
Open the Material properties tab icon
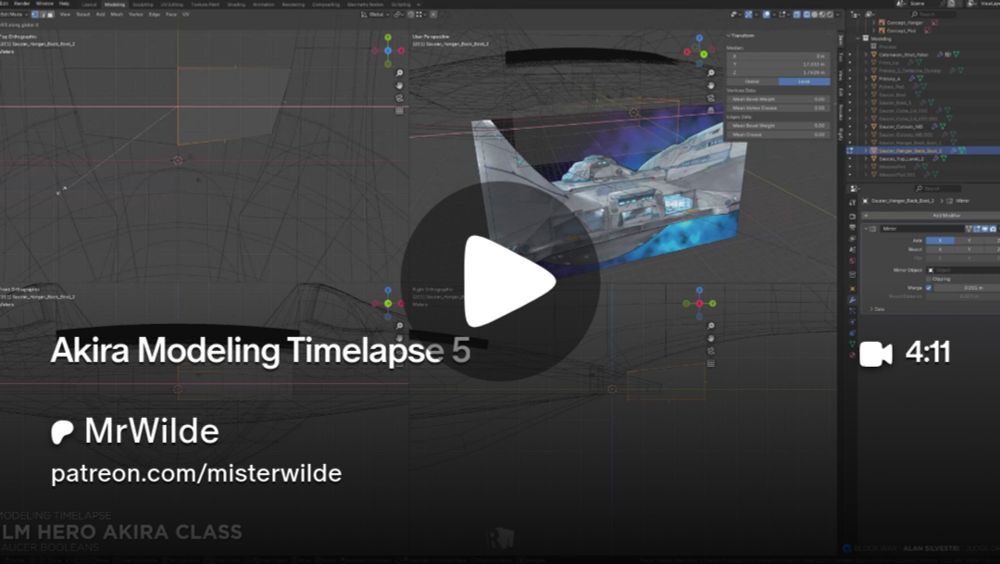pyautogui.click(x=853, y=355)
